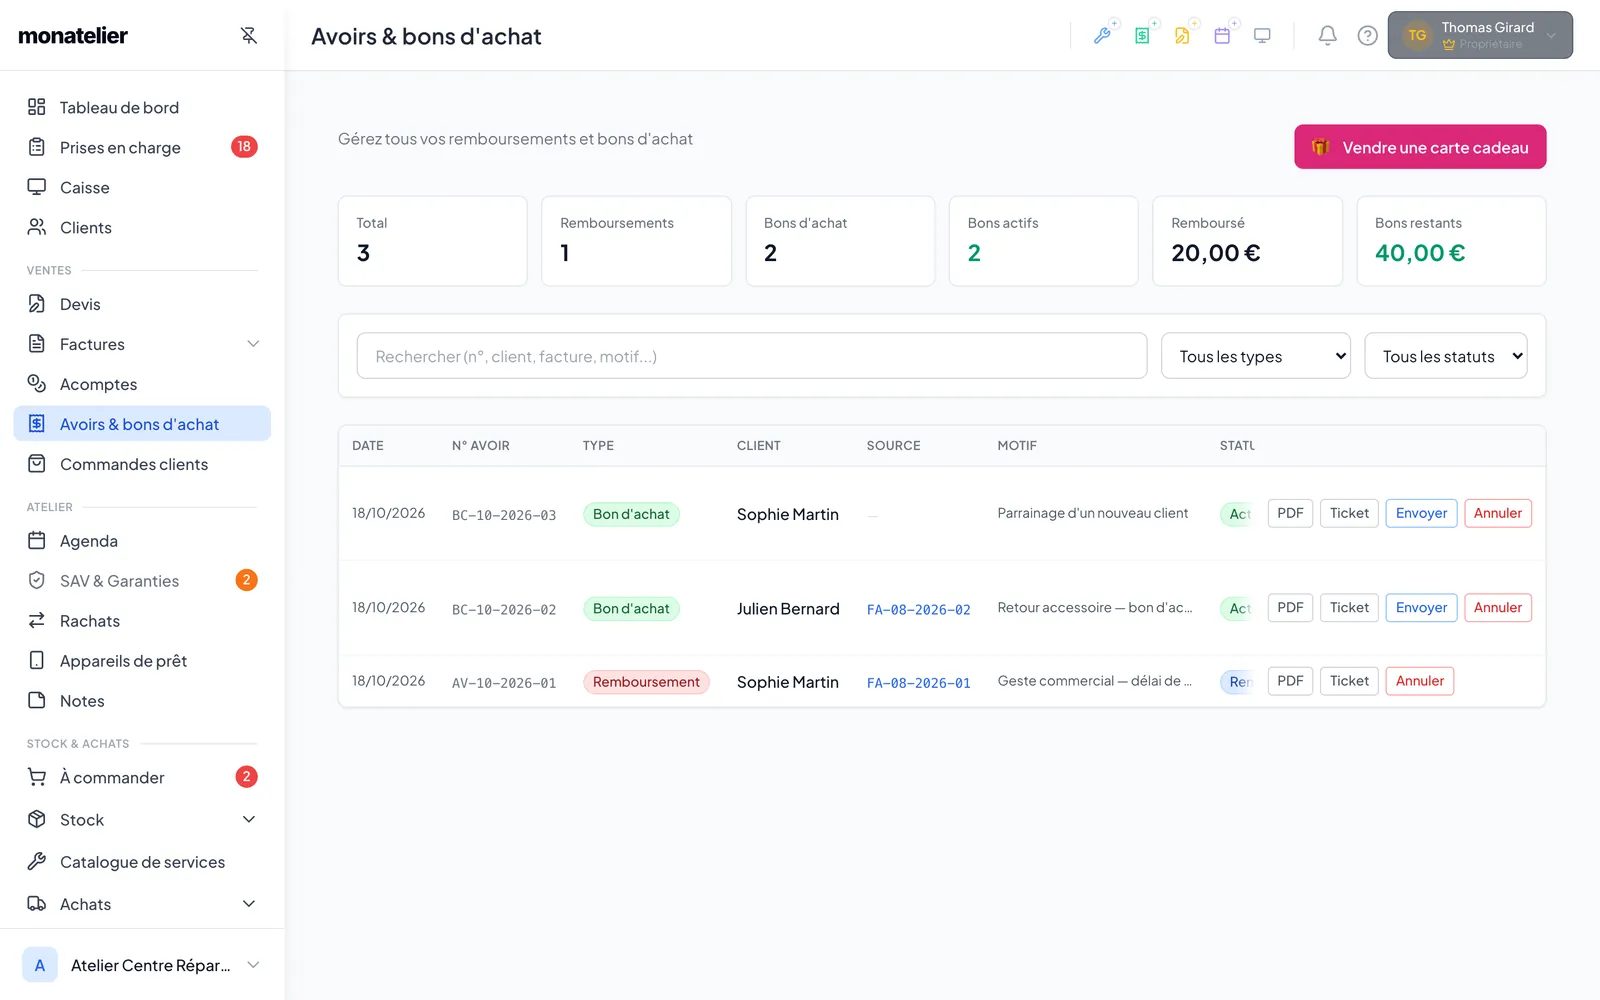Click the Remboursement type badge
This screenshot has width=1600, height=1000.
646,682
